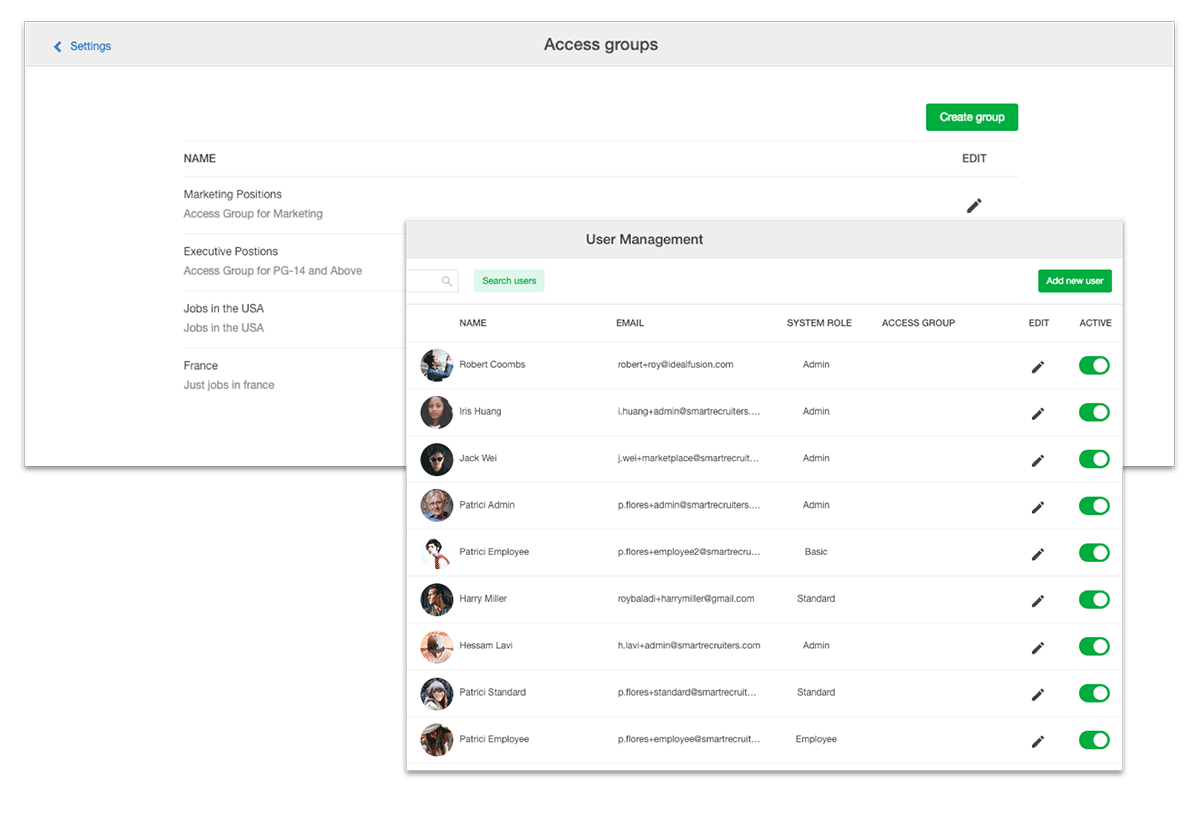Click the search magnifier icon in user search
This screenshot has height=825, width=1200.
(x=447, y=282)
